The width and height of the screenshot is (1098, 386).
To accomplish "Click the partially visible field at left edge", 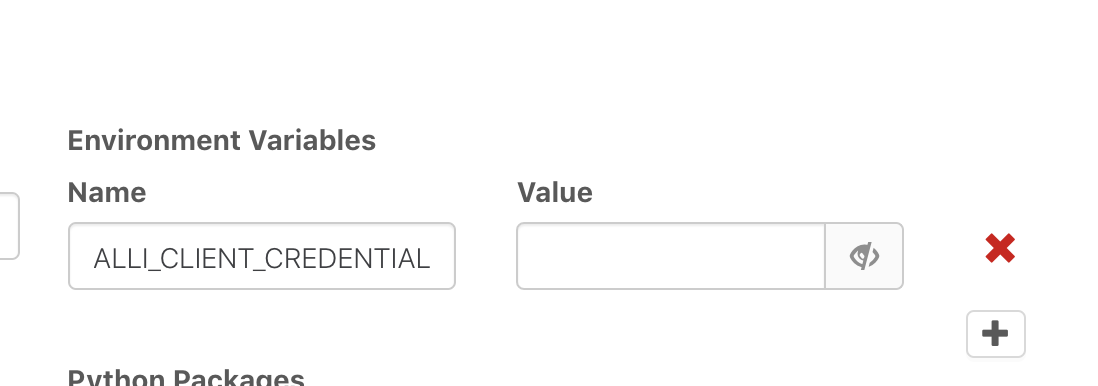I will [x=9, y=226].
